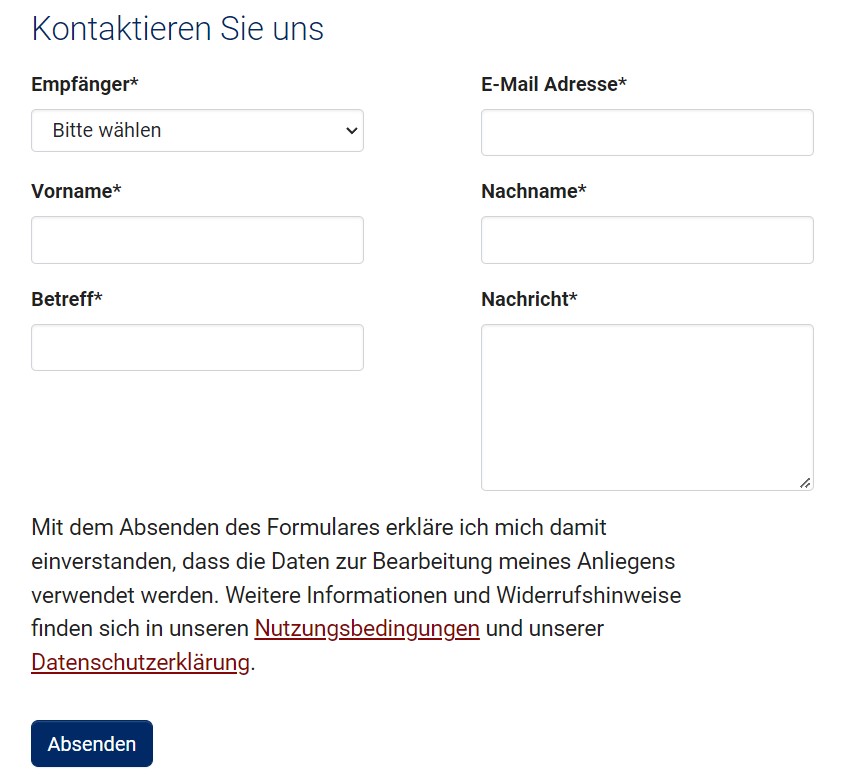Image resolution: width=843 pixels, height=775 pixels.
Task: Open the Empfänger dropdown menu
Action: tap(197, 130)
